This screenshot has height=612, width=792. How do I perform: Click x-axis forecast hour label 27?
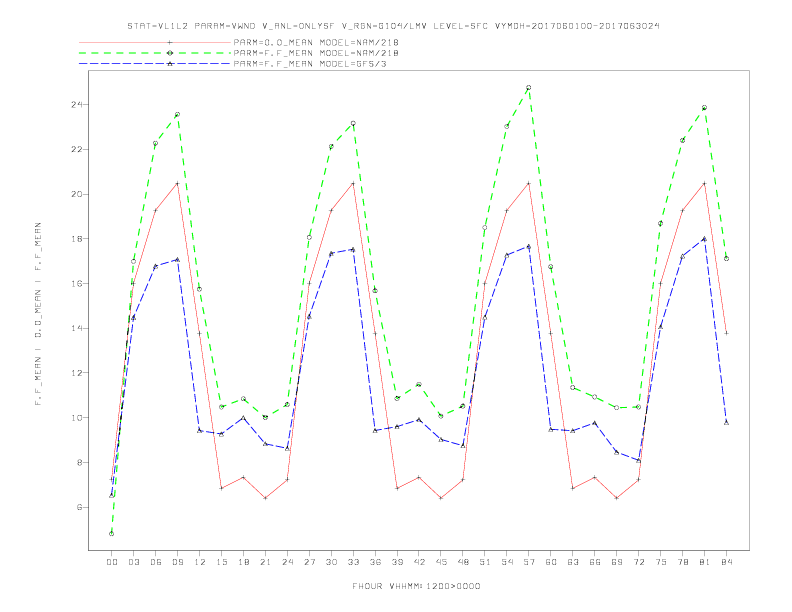point(309,562)
